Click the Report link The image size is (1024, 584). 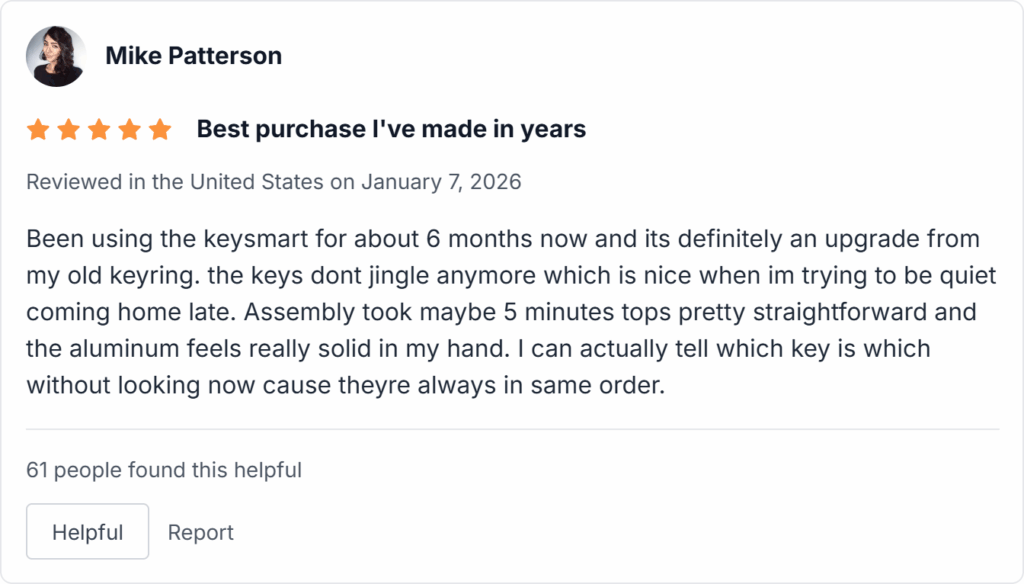(x=200, y=531)
